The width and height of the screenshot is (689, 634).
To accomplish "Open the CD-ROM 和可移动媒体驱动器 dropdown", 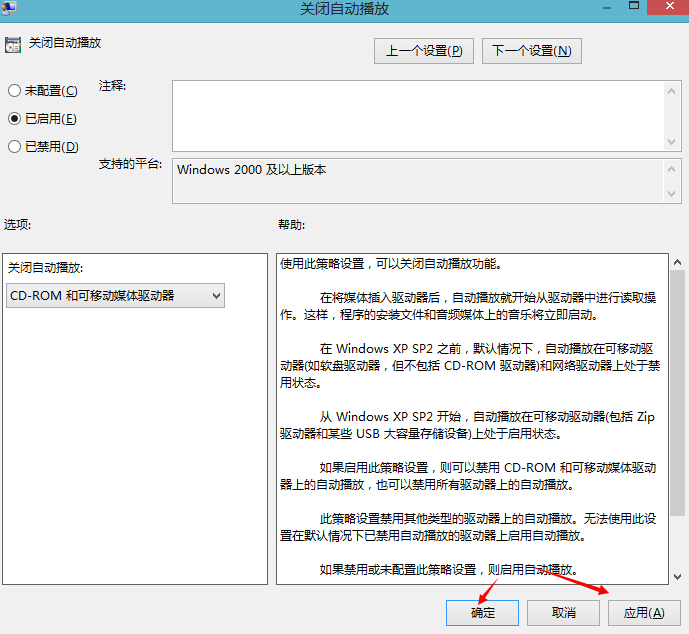I will pyautogui.click(x=116, y=296).
